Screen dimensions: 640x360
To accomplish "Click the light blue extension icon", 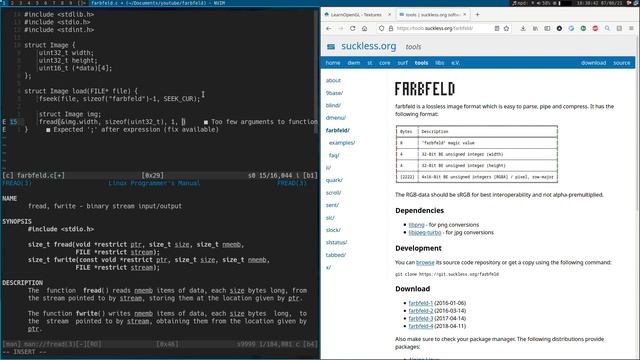I will (x=571, y=29).
